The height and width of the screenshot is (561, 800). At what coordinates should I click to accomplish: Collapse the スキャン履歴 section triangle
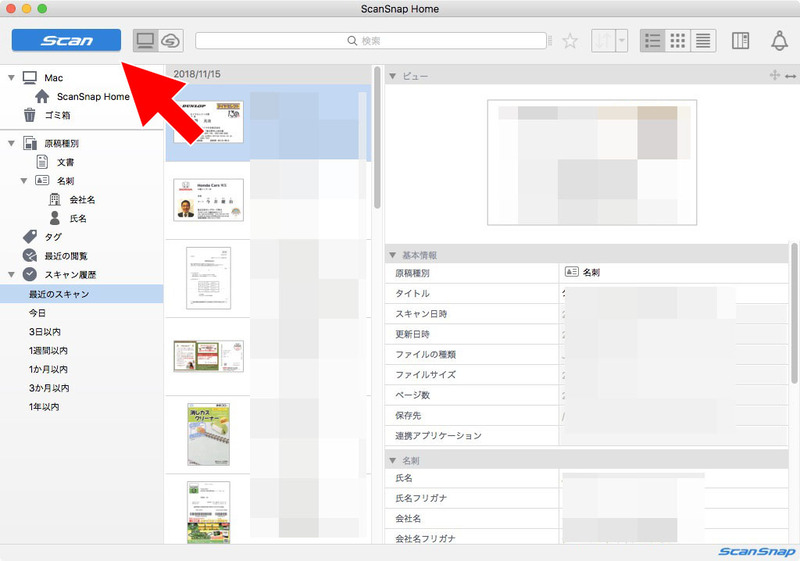point(11,275)
